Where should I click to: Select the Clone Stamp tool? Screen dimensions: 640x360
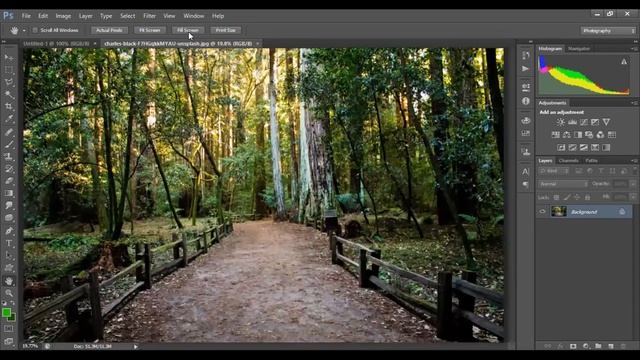(x=9, y=156)
